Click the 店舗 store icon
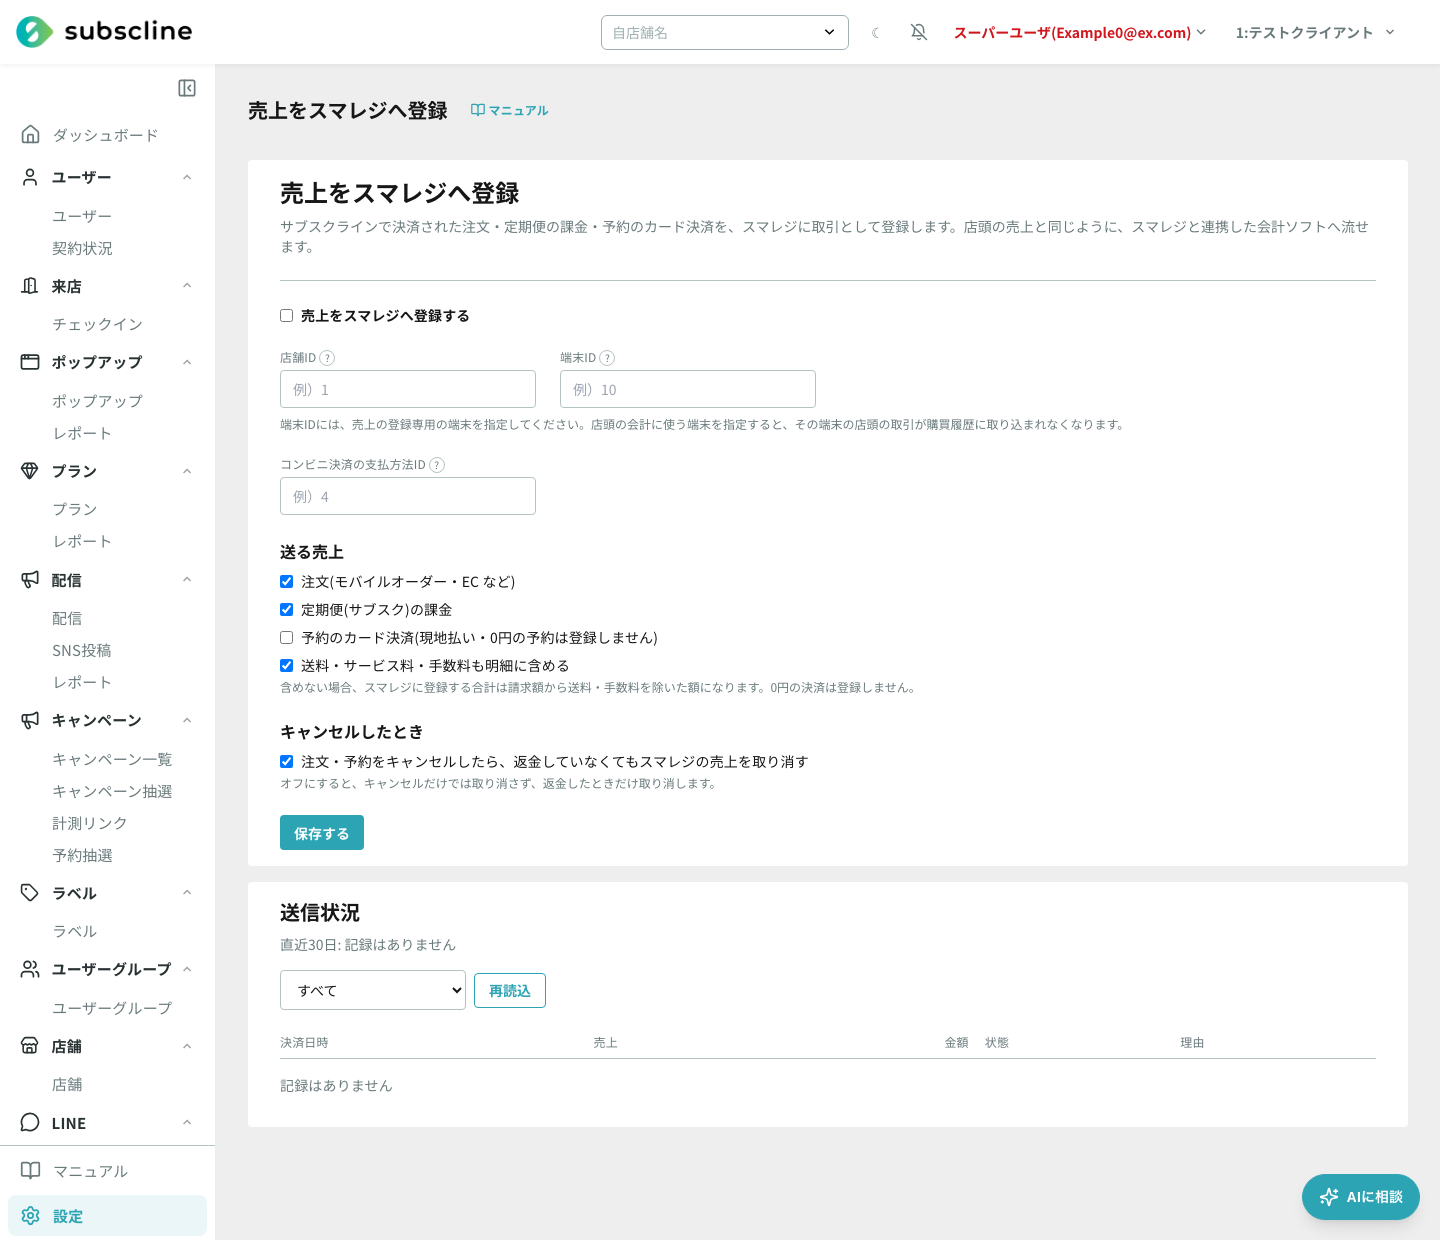1440x1240 pixels. click(30, 1046)
